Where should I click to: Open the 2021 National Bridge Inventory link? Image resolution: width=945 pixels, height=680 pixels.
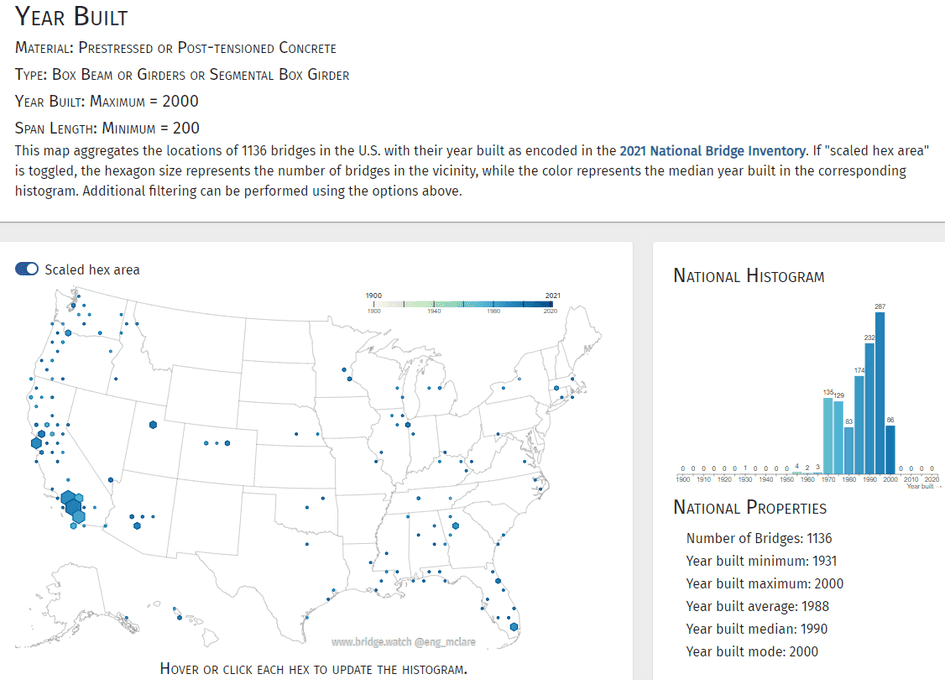712,151
